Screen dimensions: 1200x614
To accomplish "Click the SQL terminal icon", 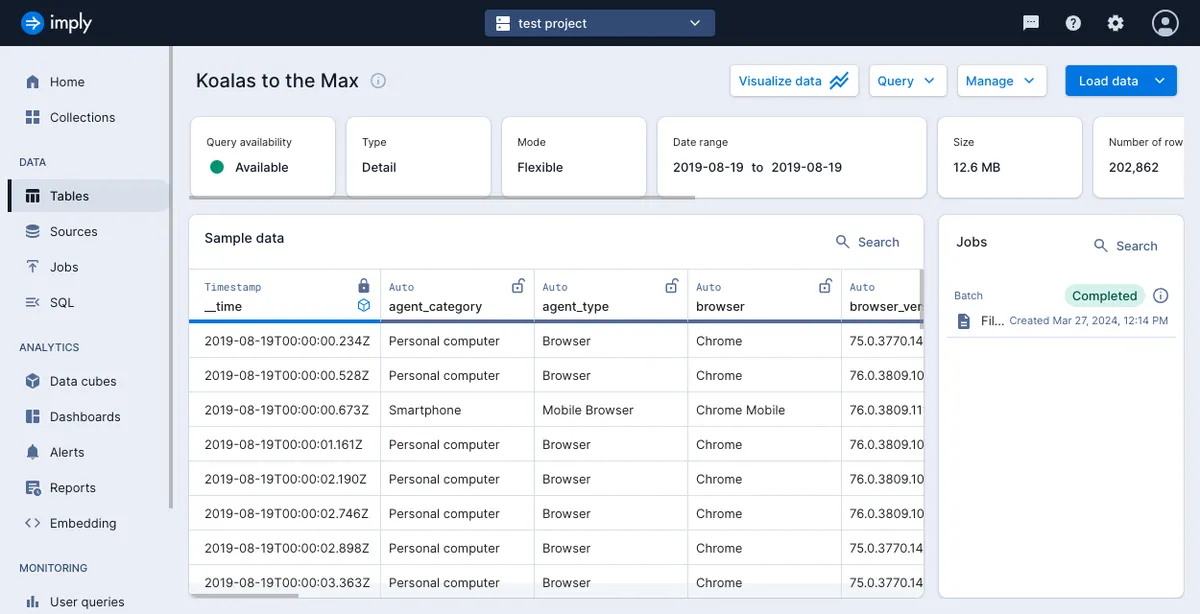I will pyautogui.click(x=33, y=302).
